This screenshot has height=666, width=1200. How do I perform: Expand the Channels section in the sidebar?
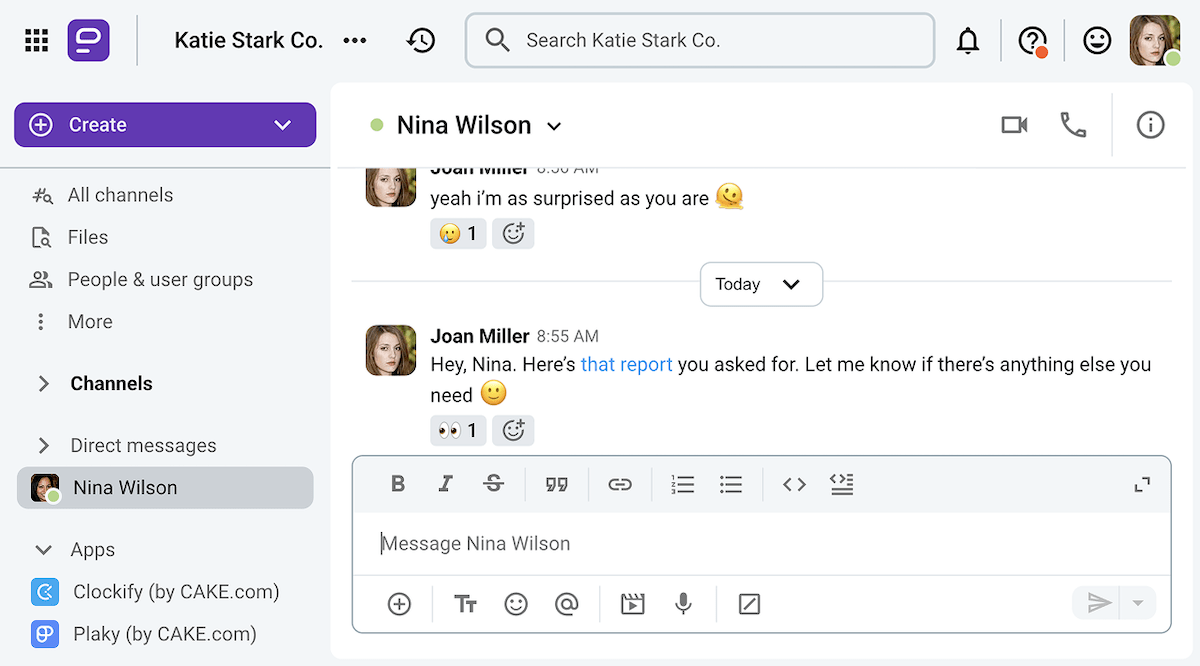42,383
